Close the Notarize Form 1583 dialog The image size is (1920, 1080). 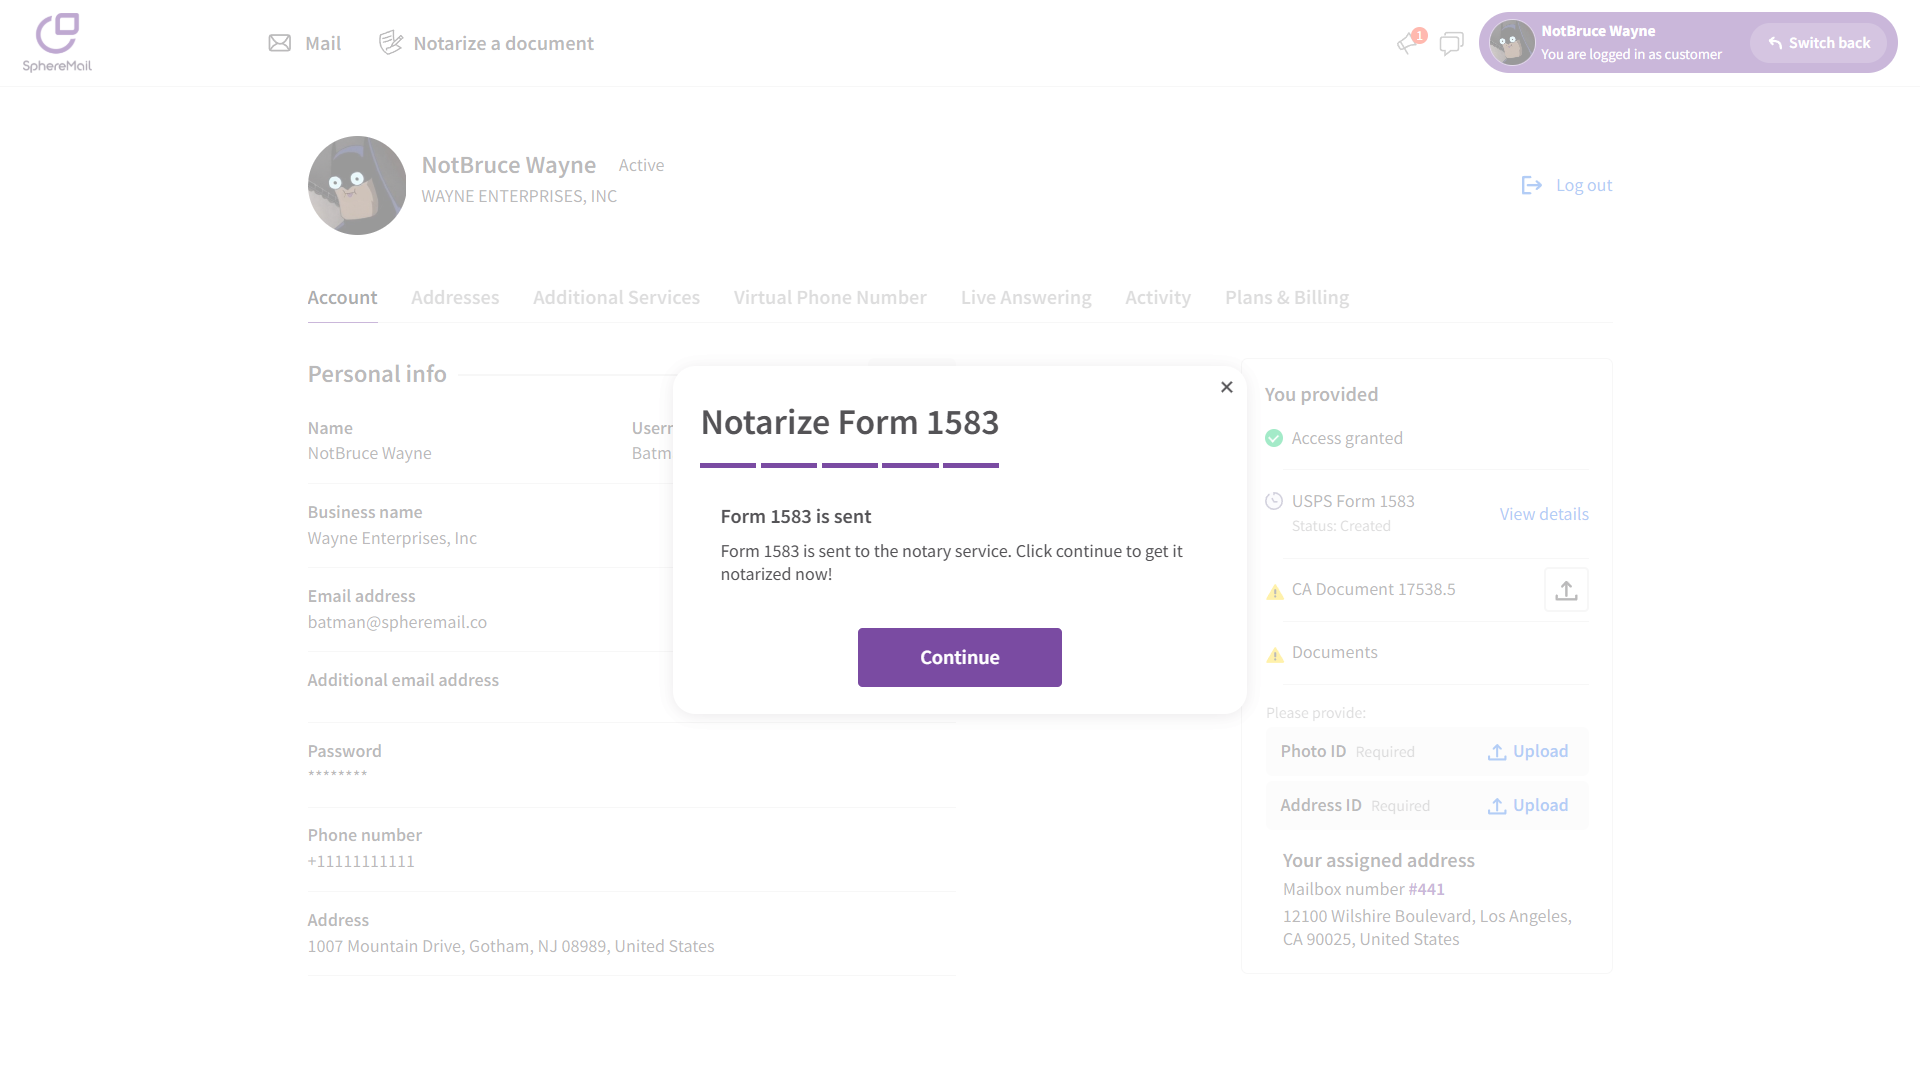click(1227, 387)
